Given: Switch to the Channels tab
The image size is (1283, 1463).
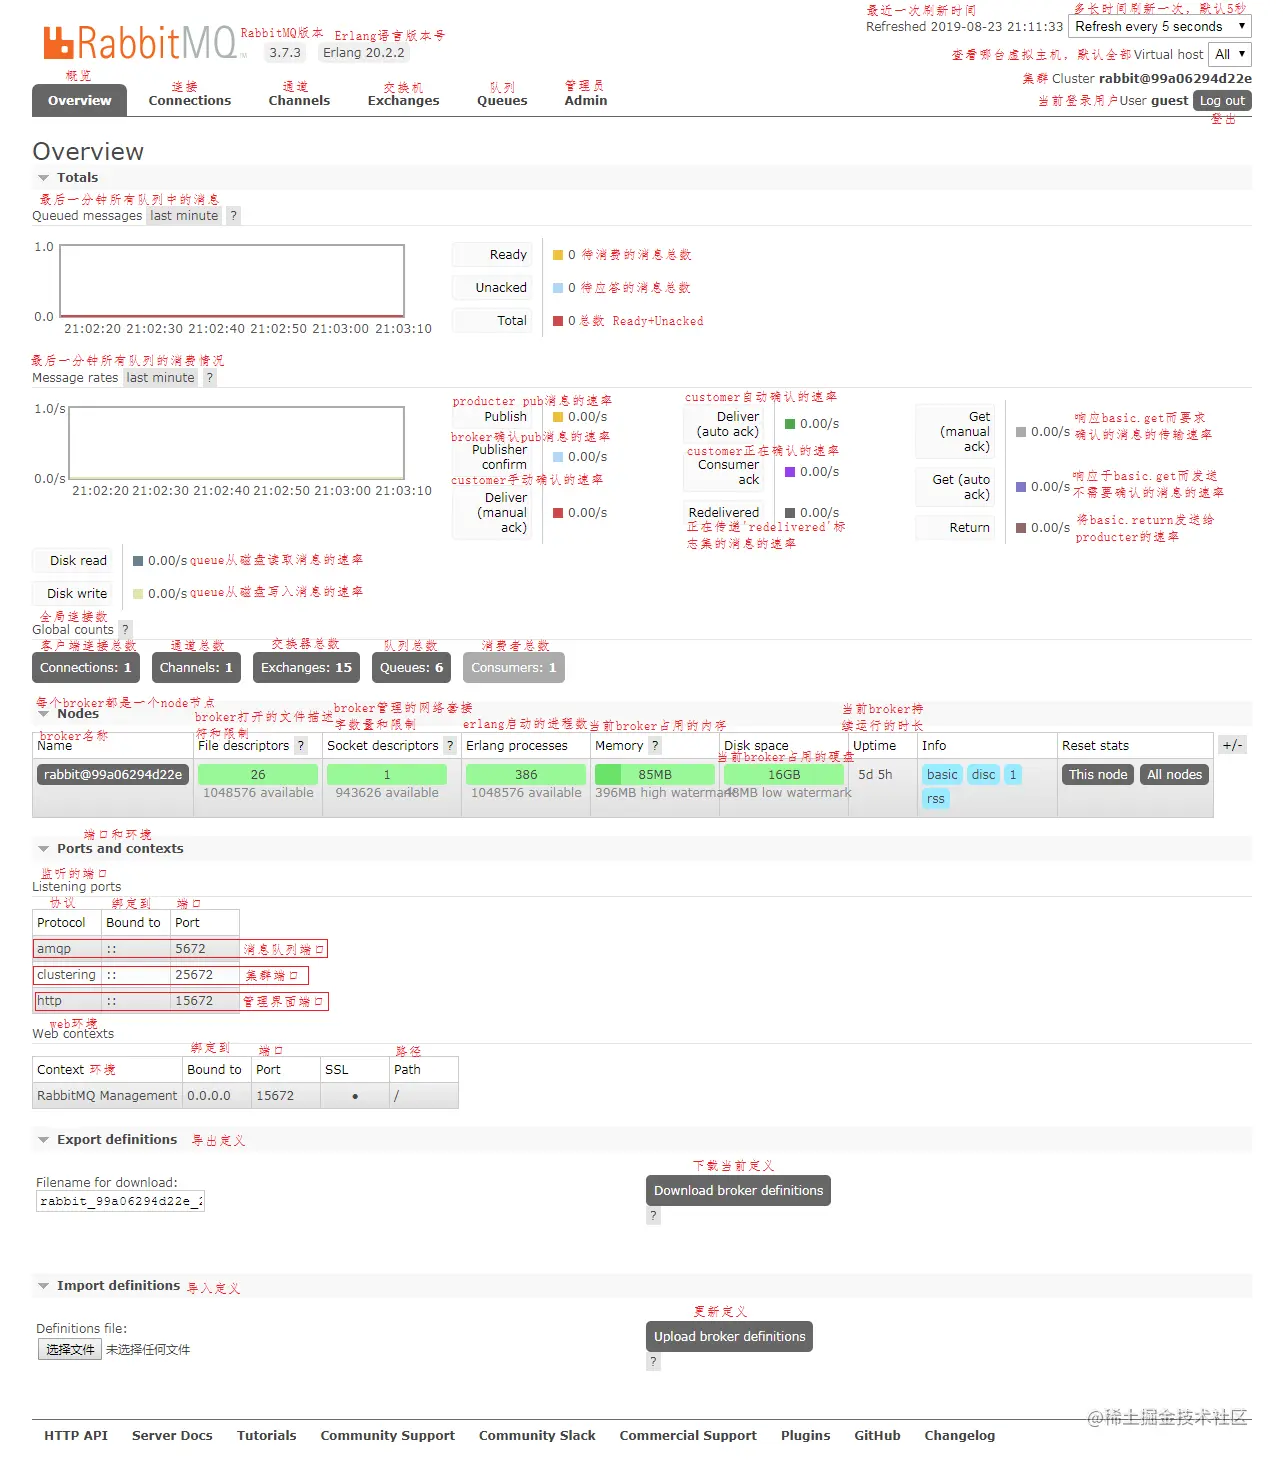Looking at the screenshot, I should coord(299,101).
